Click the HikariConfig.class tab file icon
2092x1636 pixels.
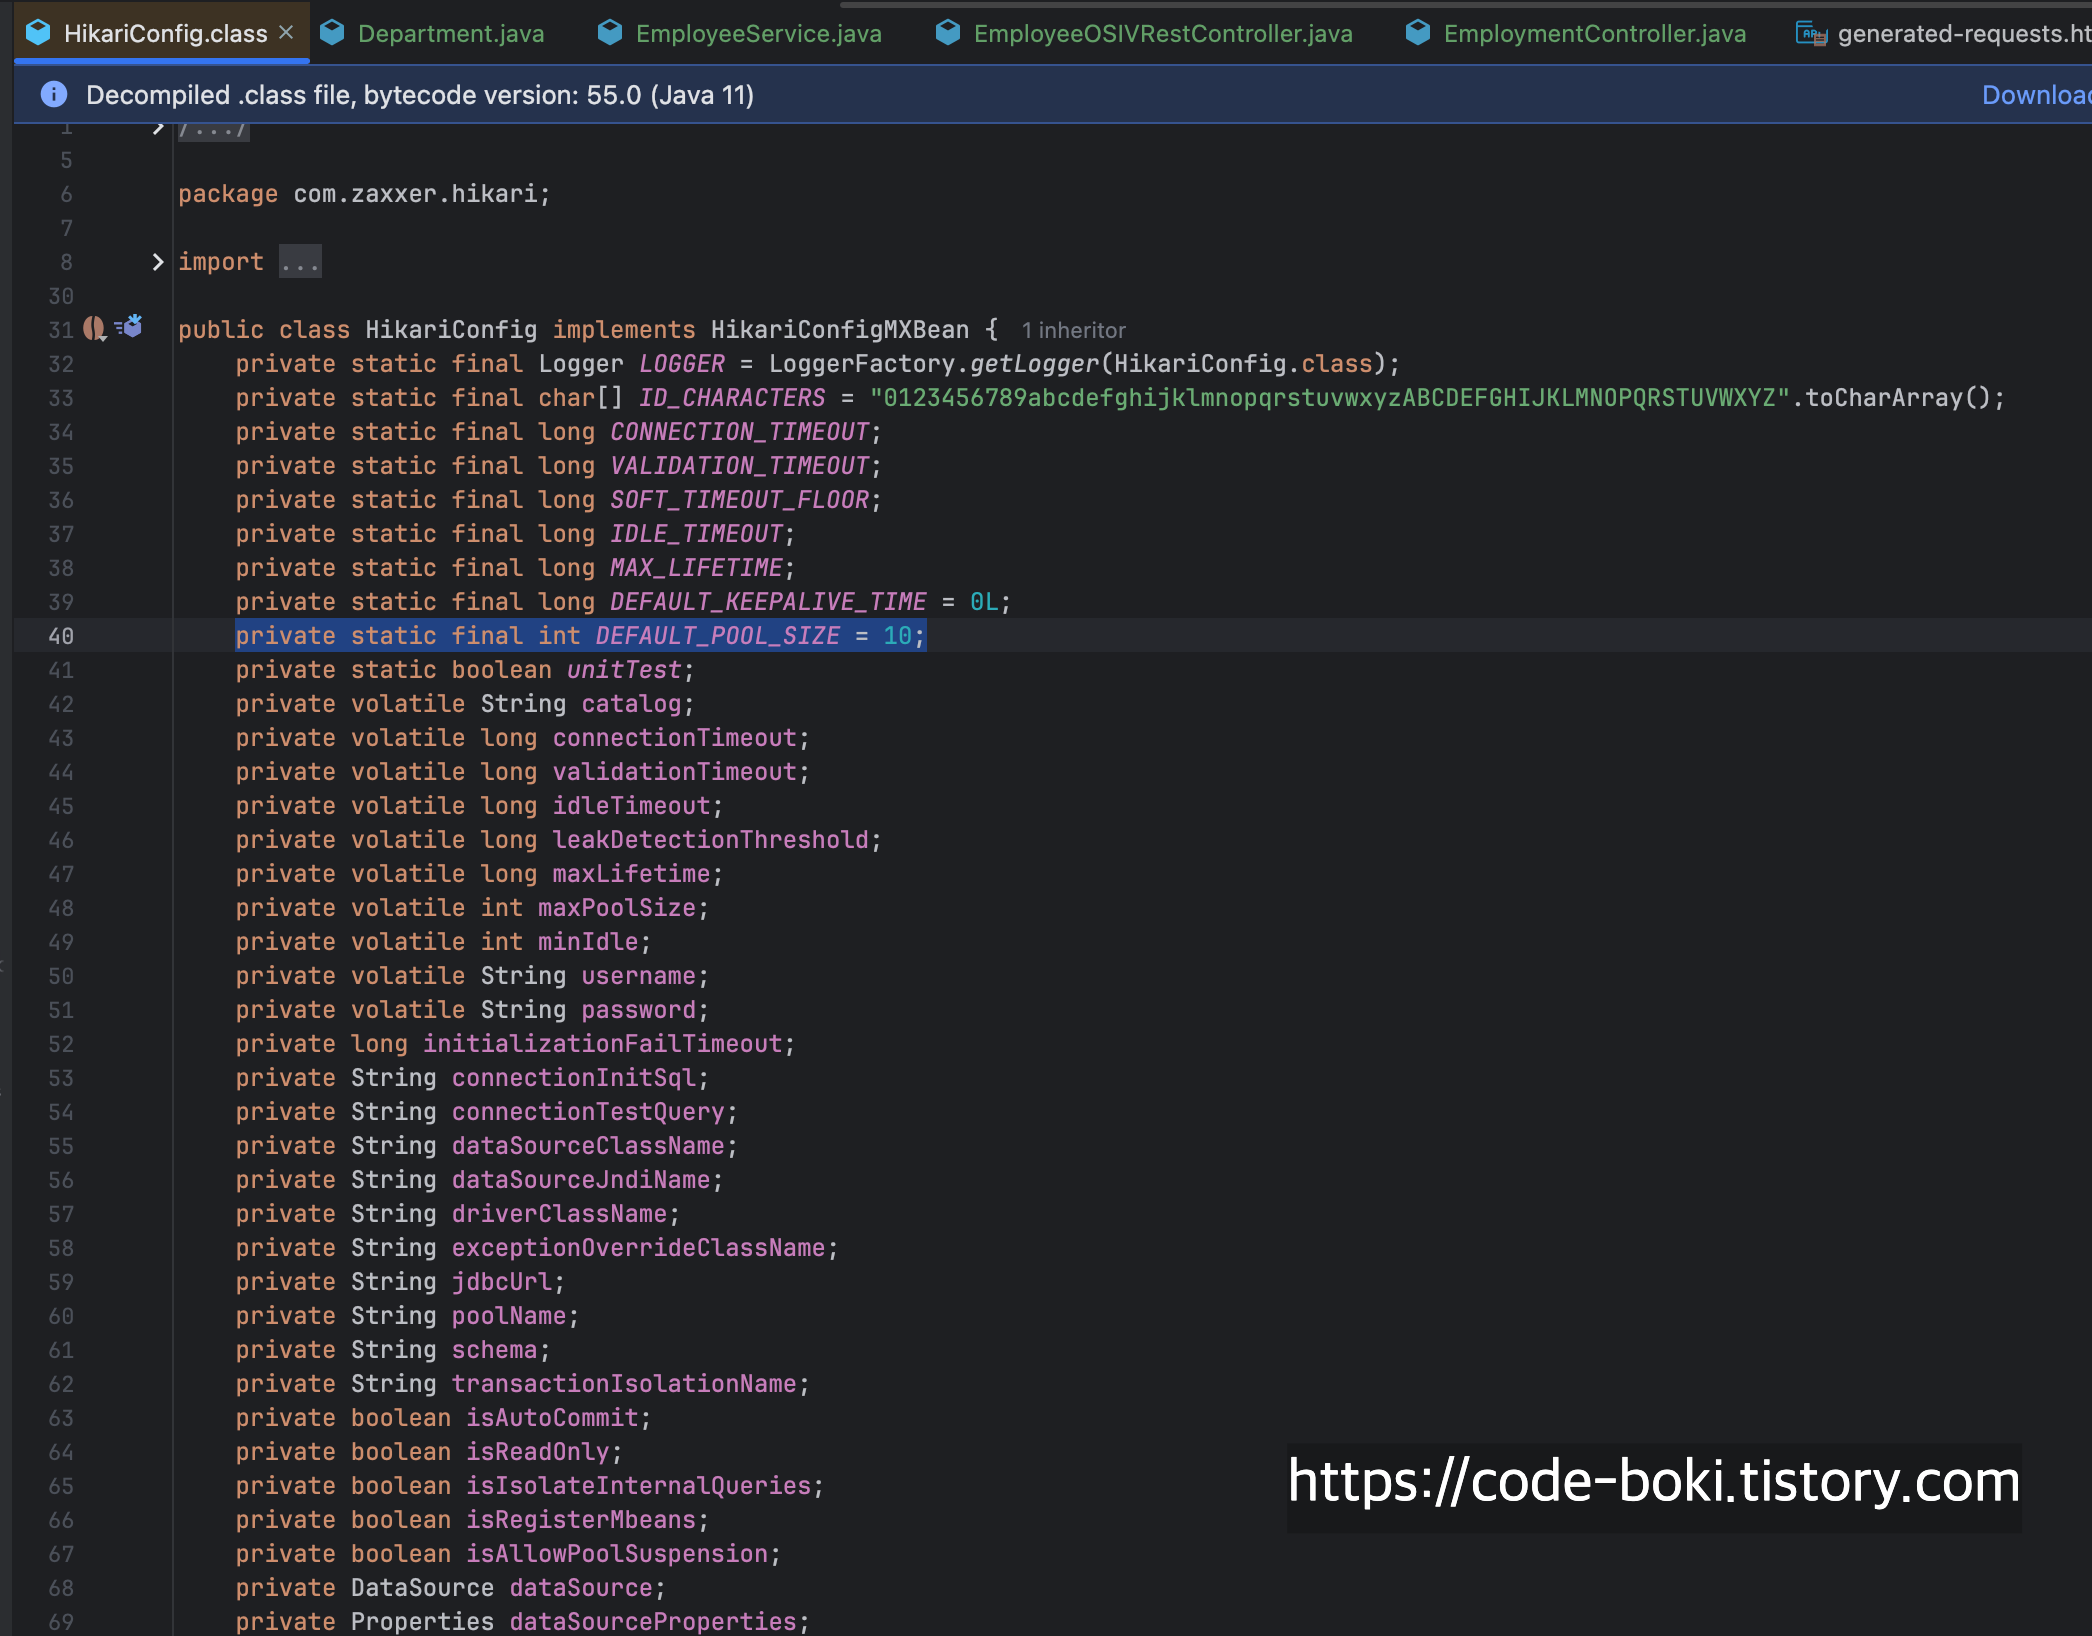click(38, 33)
